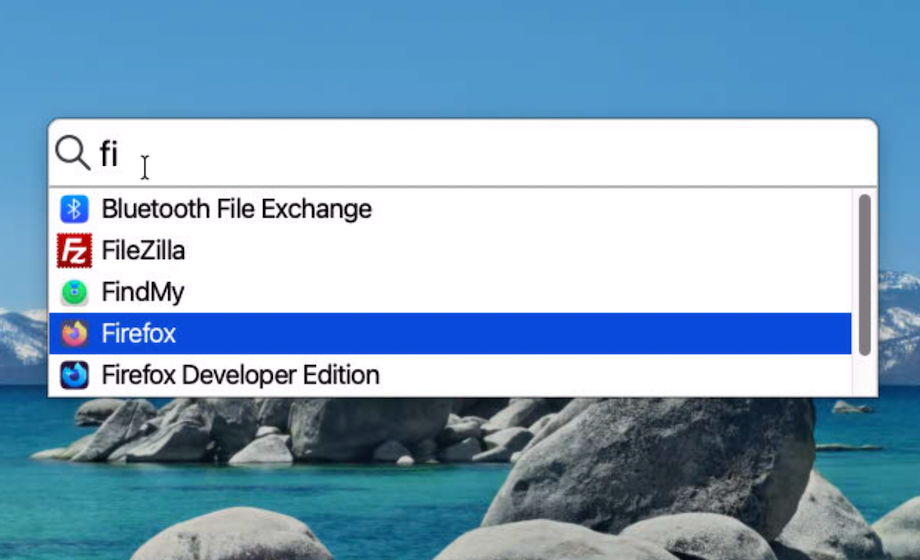Click the Firefox Developer Edition icon
Viewport: 920px width, 560px height.
(75, 375)
